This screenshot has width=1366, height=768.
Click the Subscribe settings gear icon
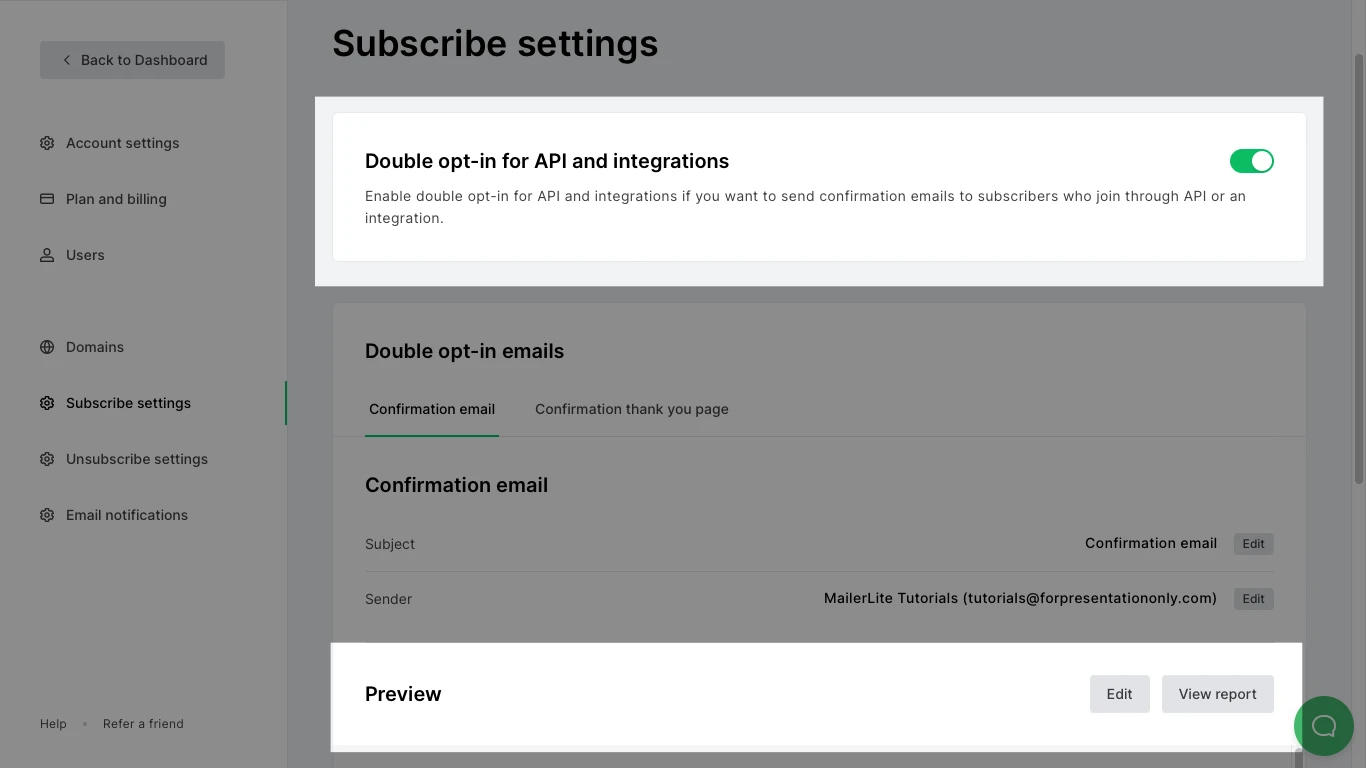pyautogui.click(x=47, y=403)
